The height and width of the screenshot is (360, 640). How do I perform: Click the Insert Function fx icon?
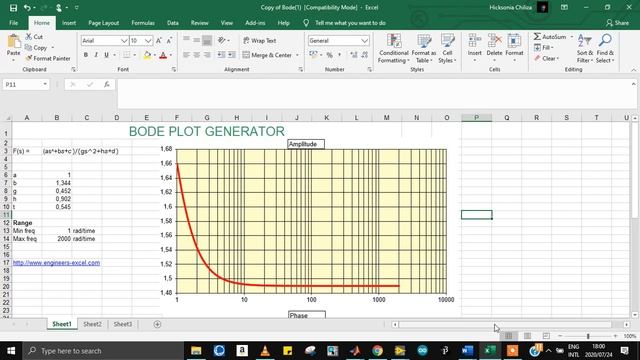pyautogui.click(x=107, y=84)
